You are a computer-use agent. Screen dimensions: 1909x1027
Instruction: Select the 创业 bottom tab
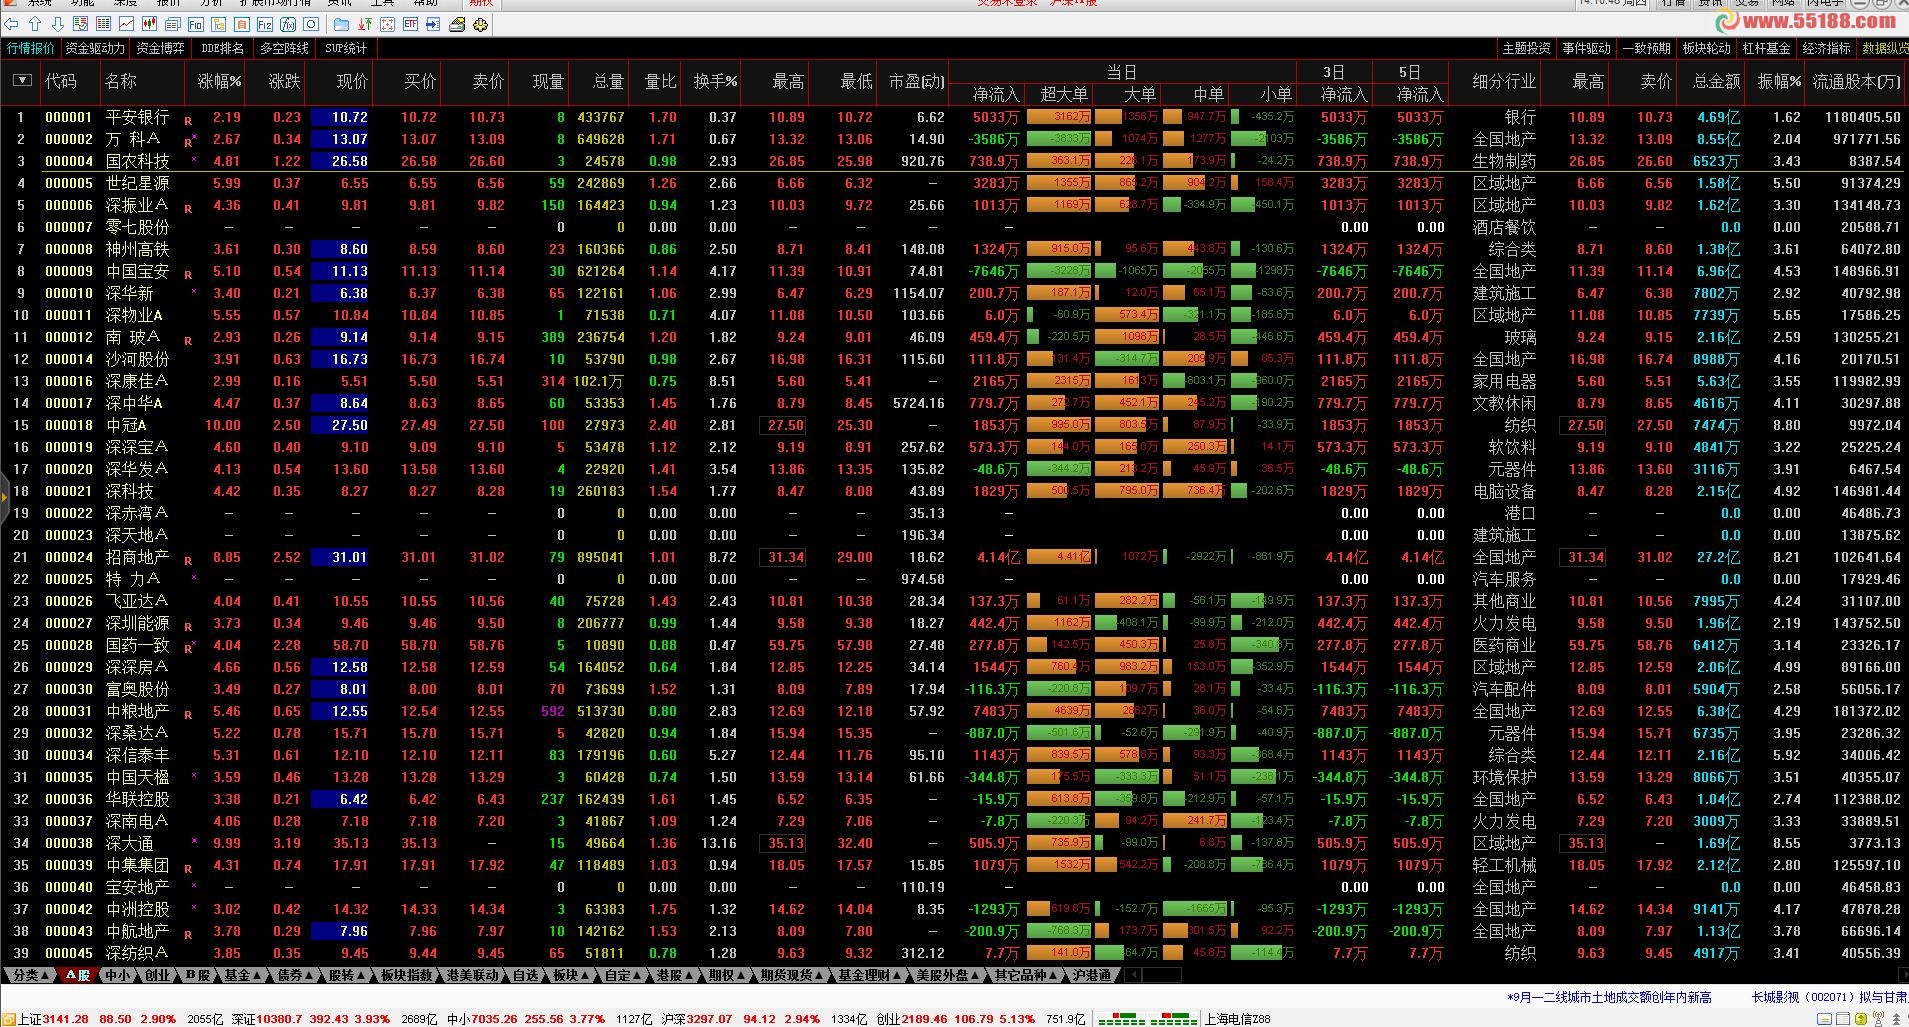click(x=158, y=975)
